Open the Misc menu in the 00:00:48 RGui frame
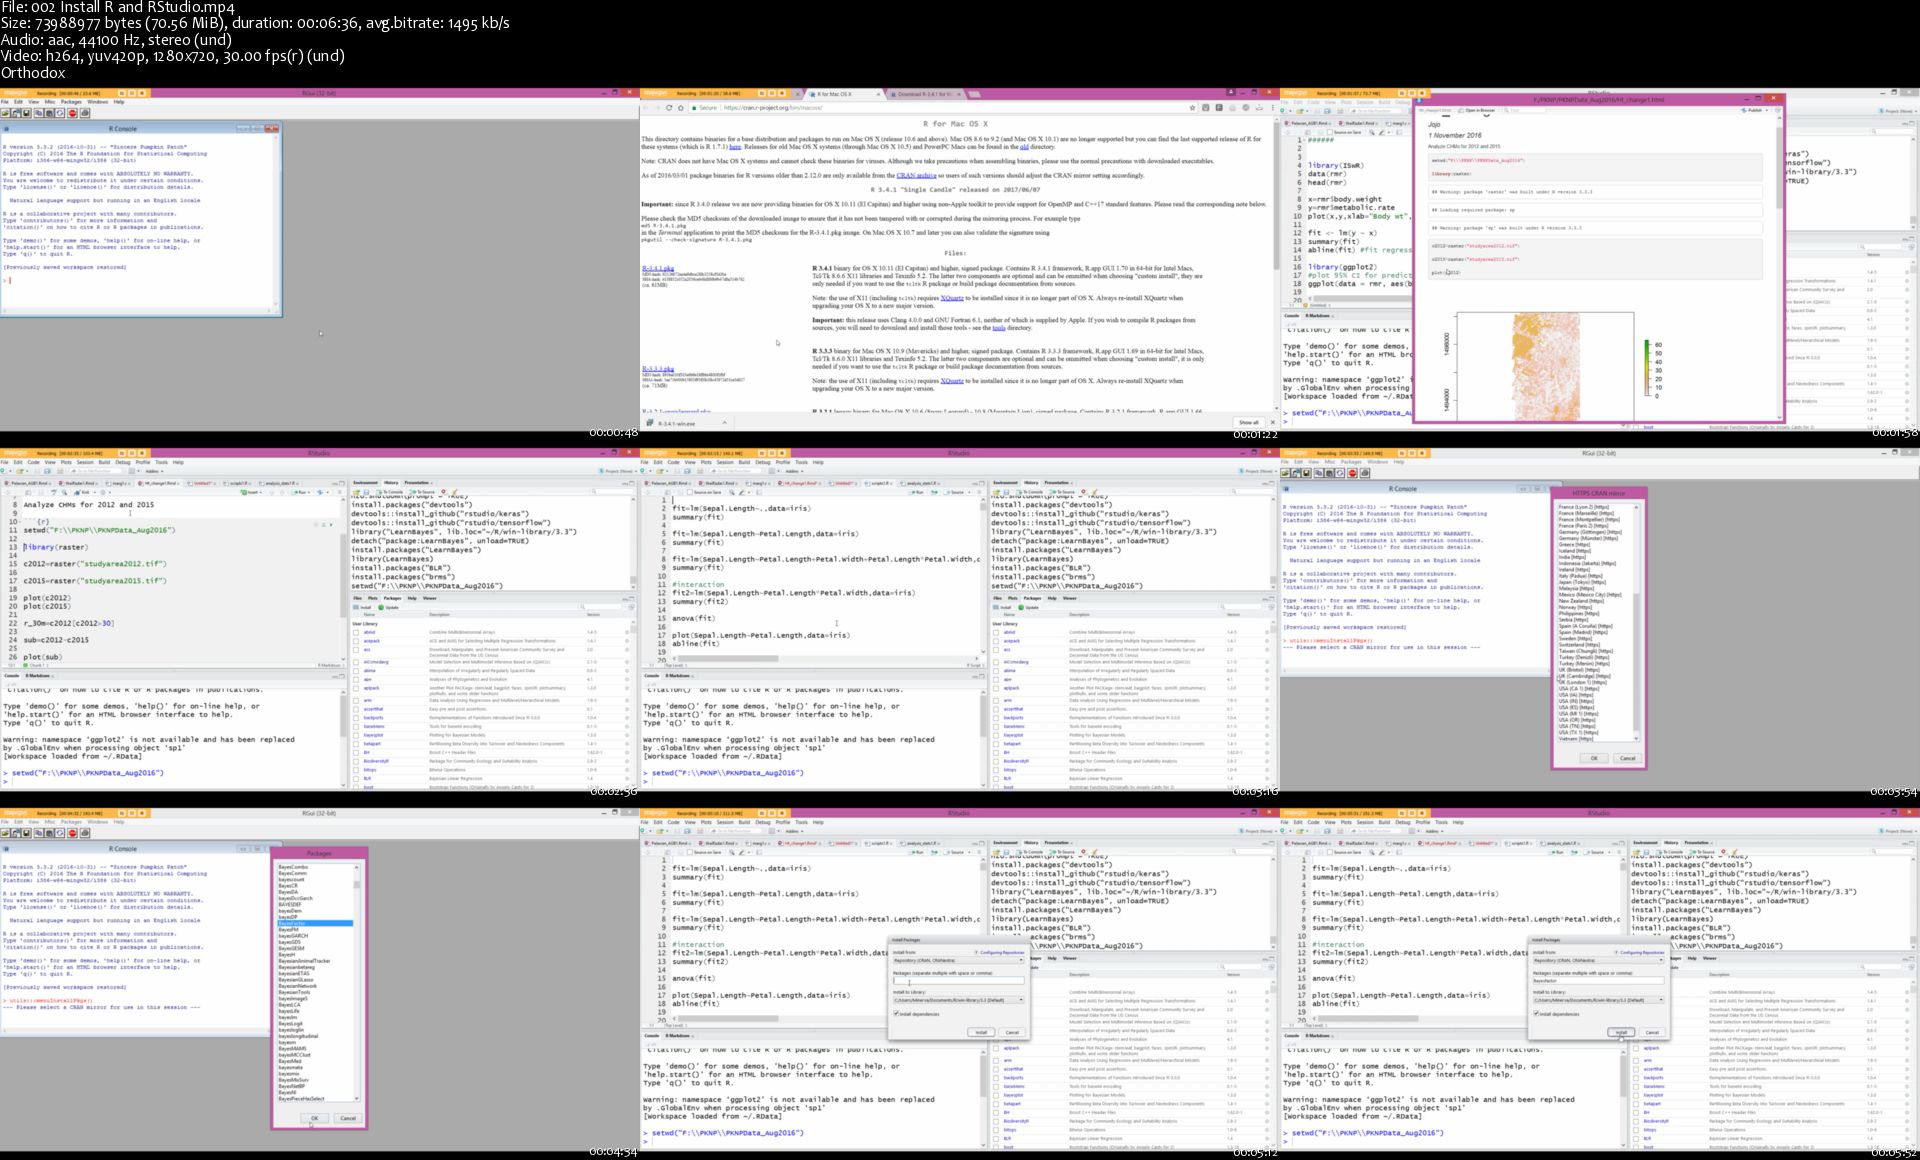Image resolution: width=1920 pixels, height=1160 pixels. pyautogui.click(x=50, y=102)
